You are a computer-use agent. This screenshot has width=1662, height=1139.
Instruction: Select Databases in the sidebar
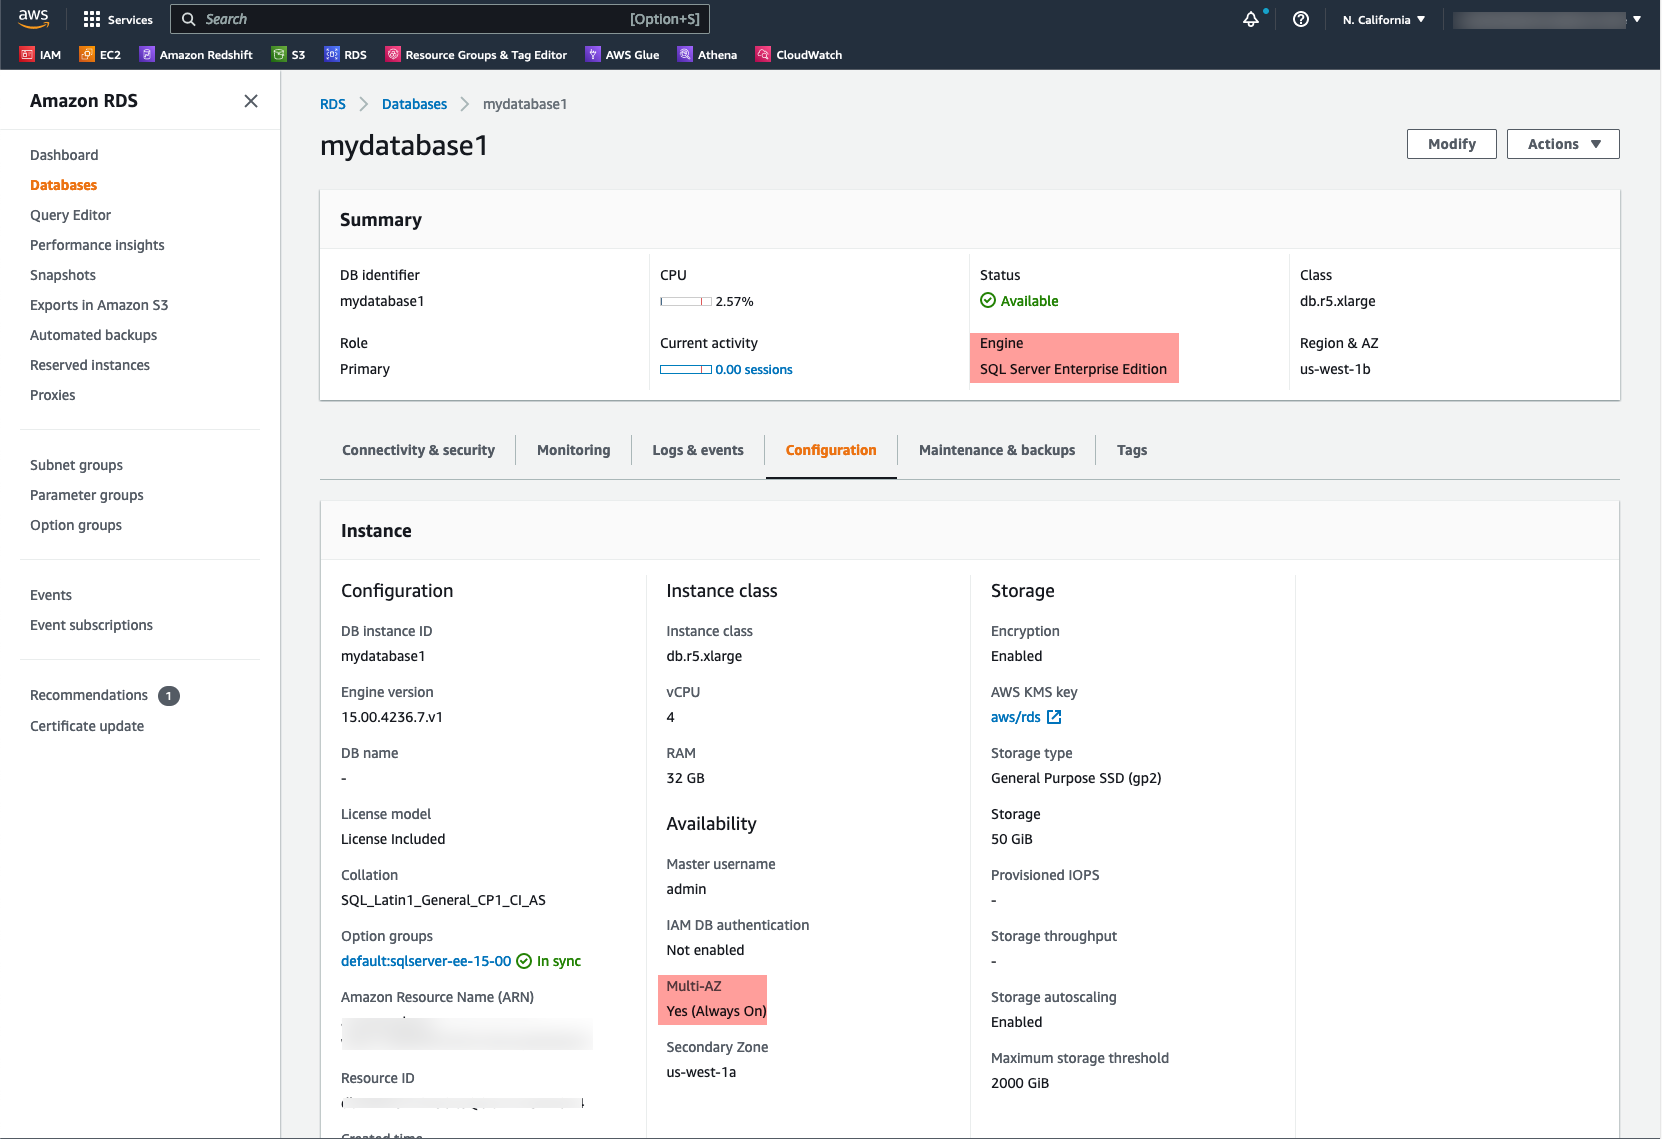click(x=64, y=185)
